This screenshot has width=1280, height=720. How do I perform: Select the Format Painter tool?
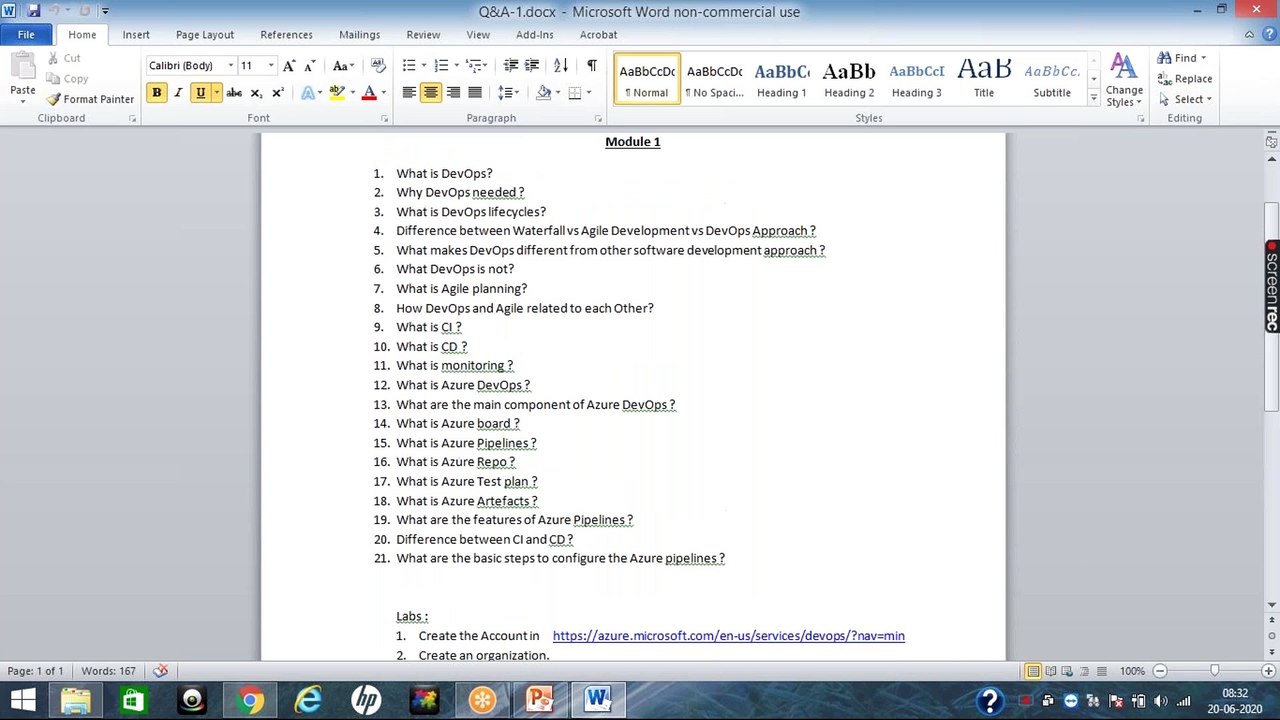(90, 99)
